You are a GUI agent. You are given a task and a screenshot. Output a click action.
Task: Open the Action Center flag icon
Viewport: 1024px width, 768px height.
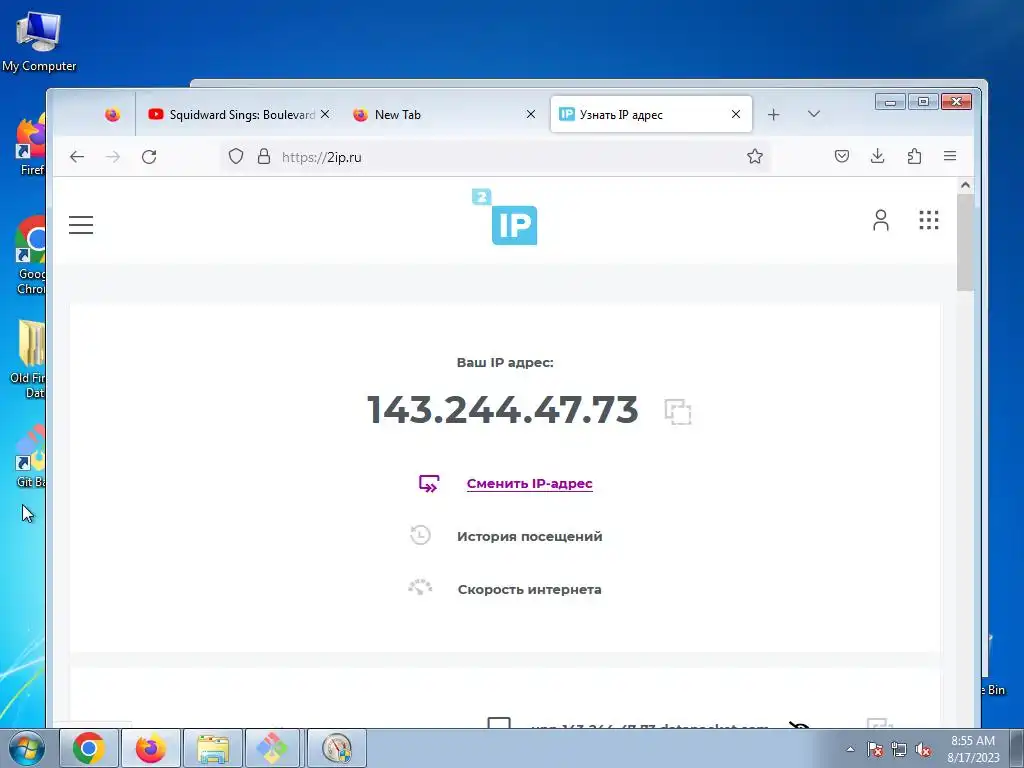(x=875, y=749)
